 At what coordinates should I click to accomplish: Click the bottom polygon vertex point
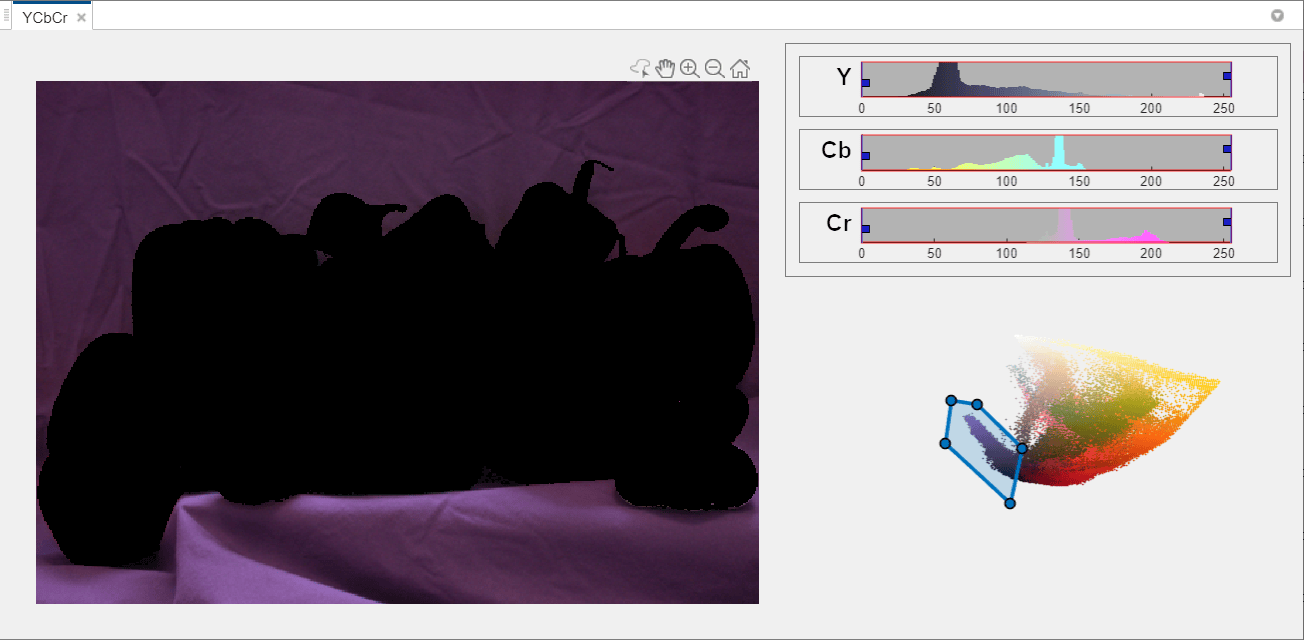tap(1010, 503)
